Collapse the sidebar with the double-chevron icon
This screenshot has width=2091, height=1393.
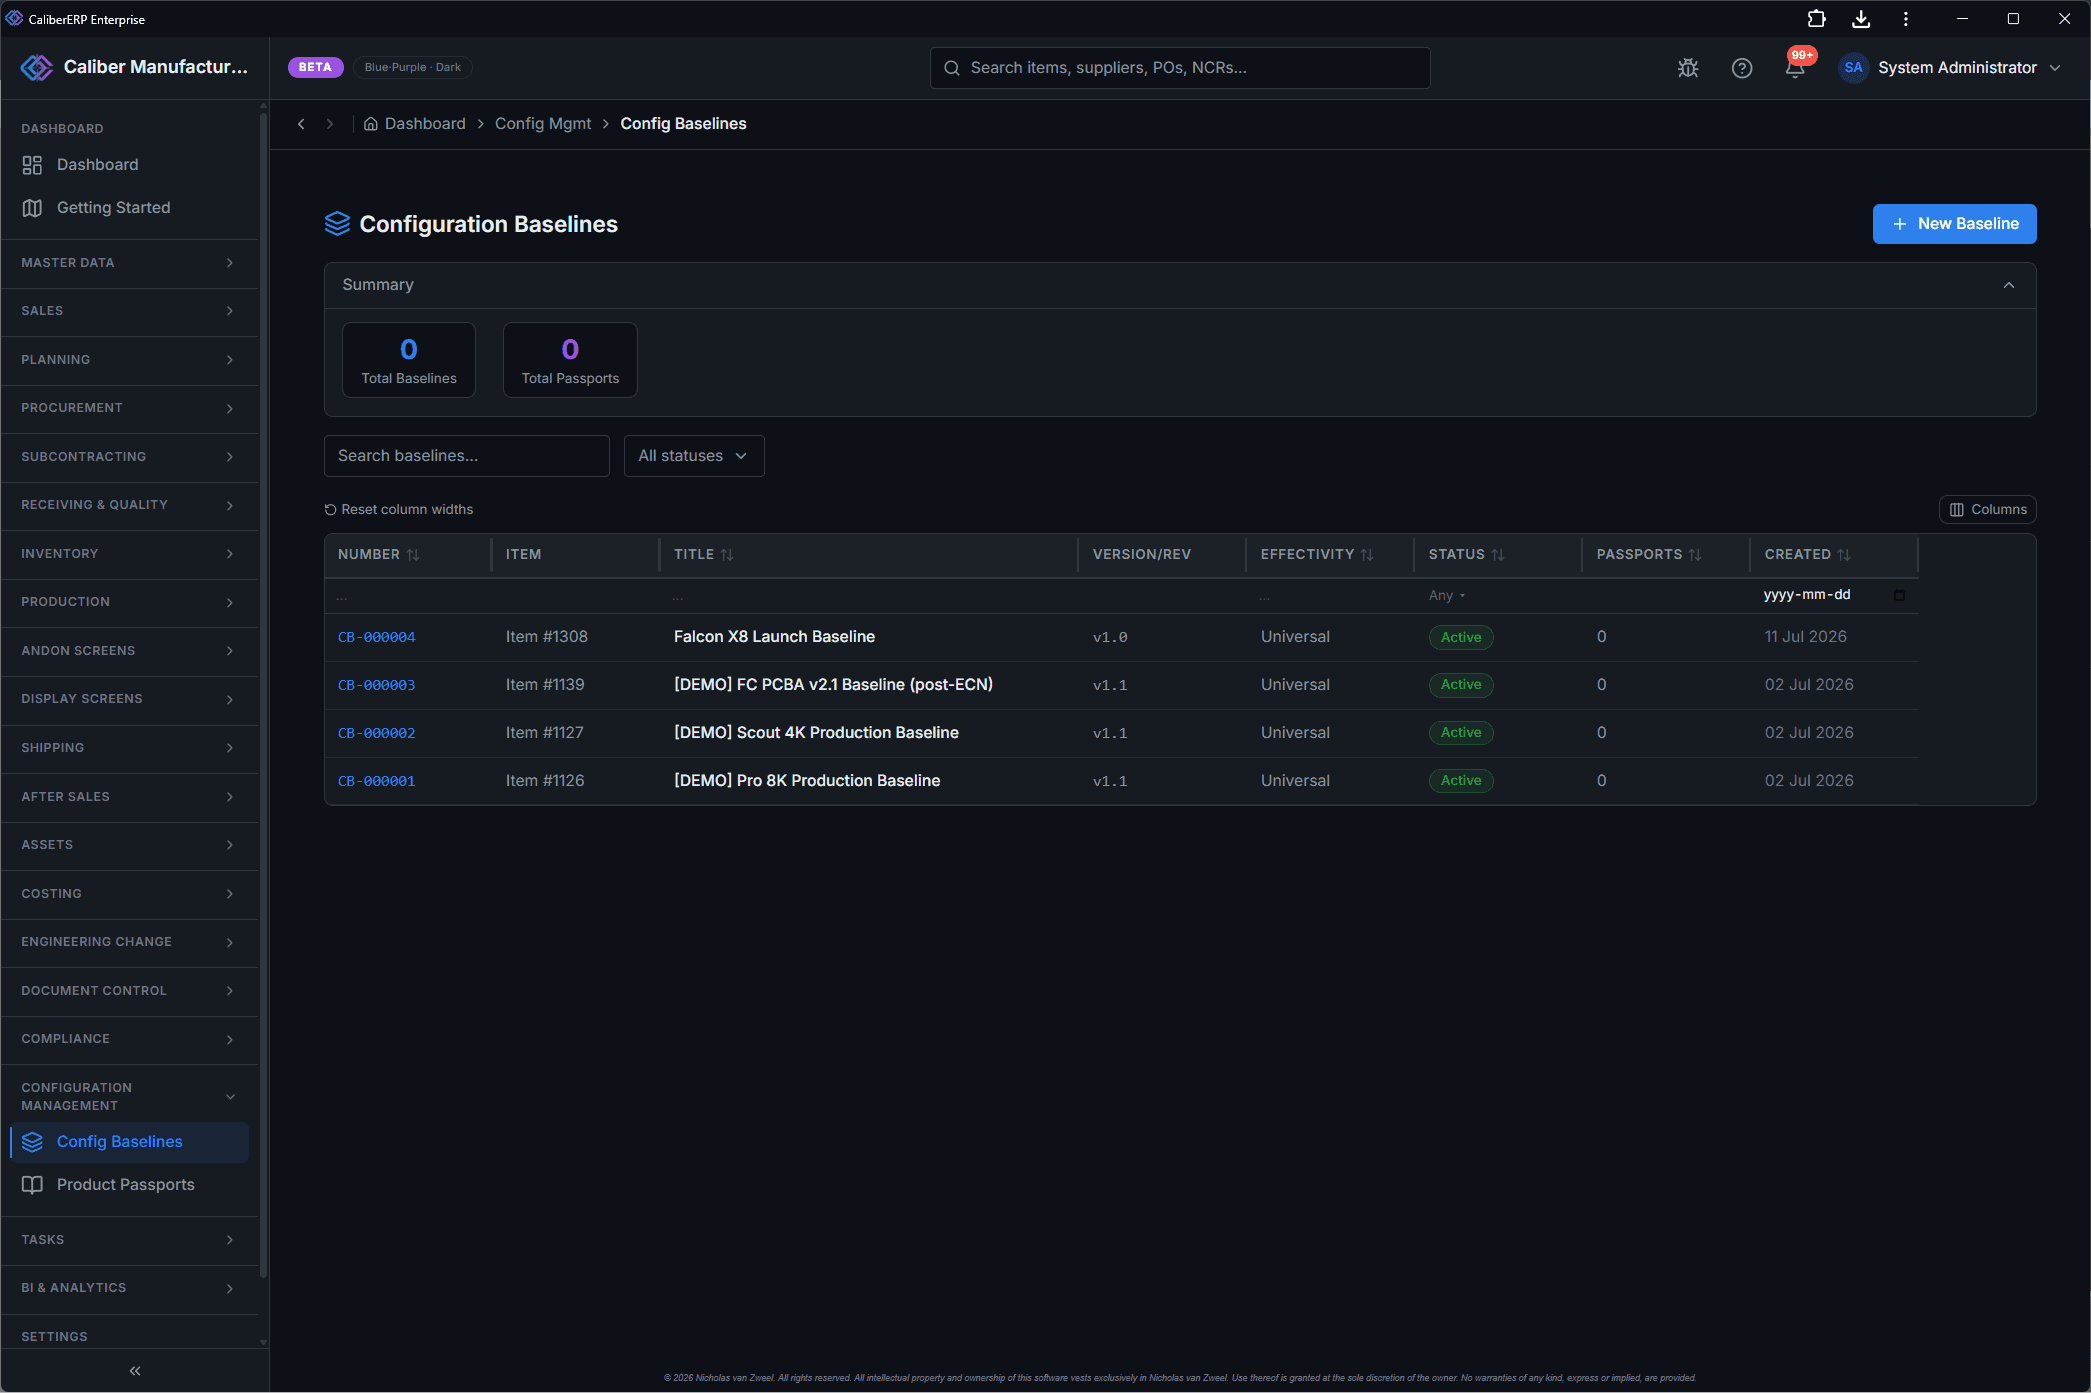click(x=135, y=1371)
